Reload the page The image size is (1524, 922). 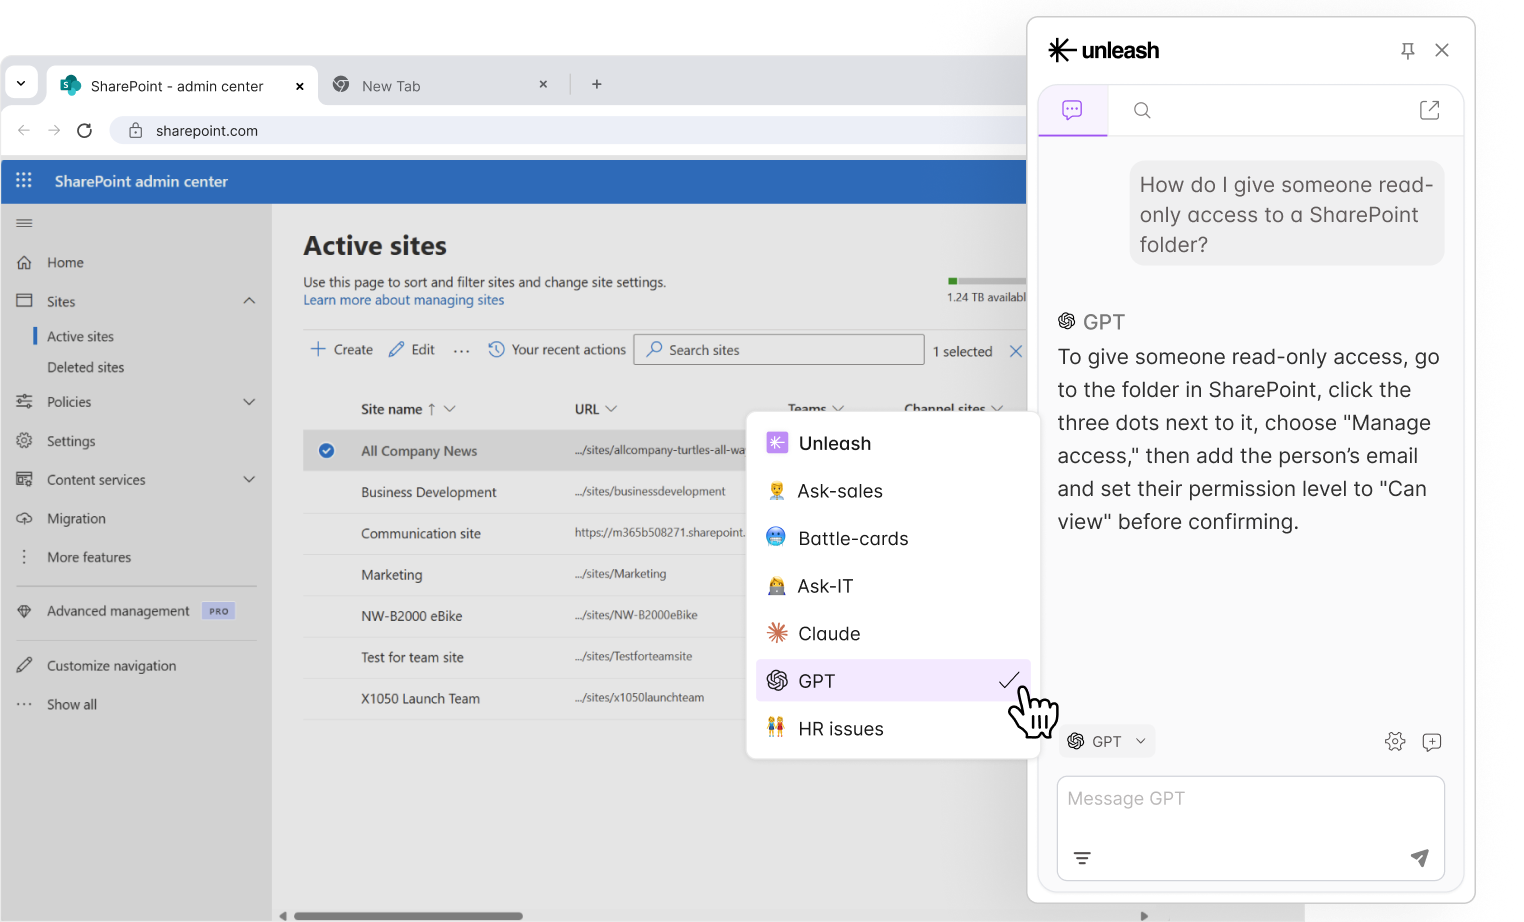(x=85, y=130)
